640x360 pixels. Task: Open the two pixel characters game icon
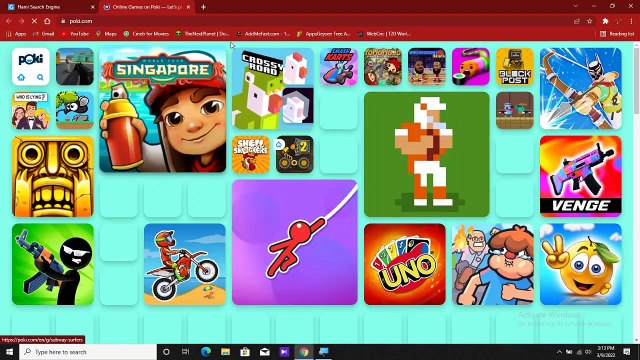click(x=515, y=110)
